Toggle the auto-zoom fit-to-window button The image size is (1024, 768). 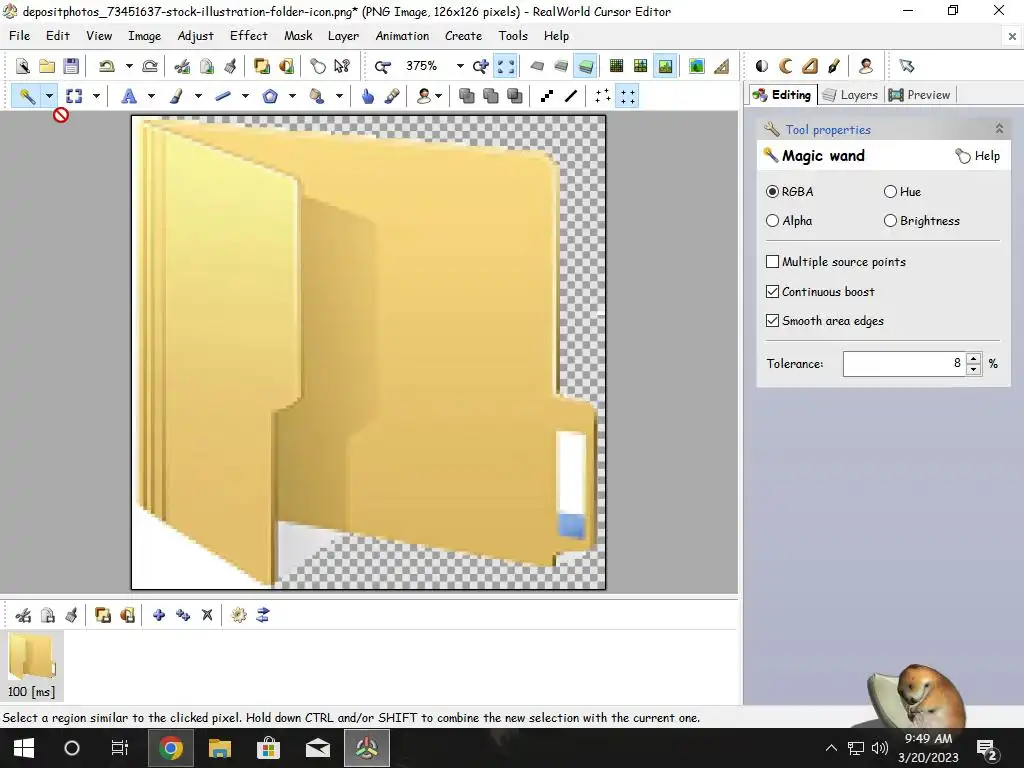505,66
